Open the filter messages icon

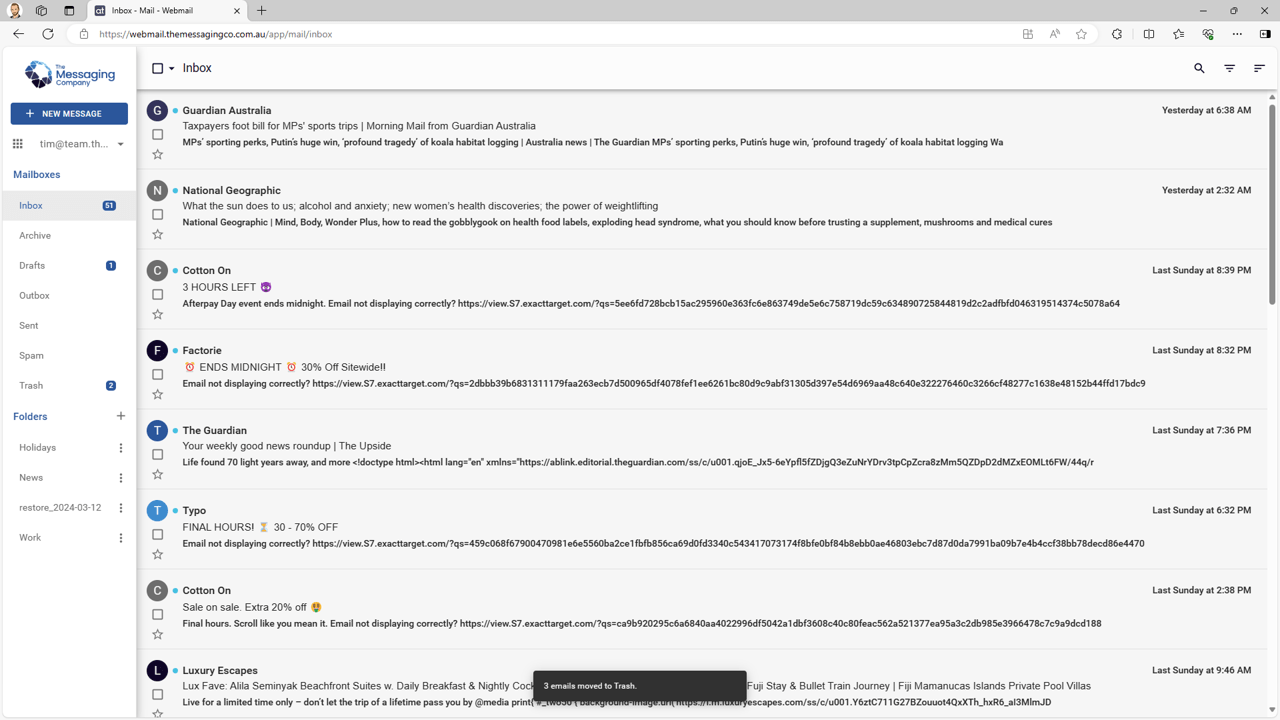coord(1229,68)
